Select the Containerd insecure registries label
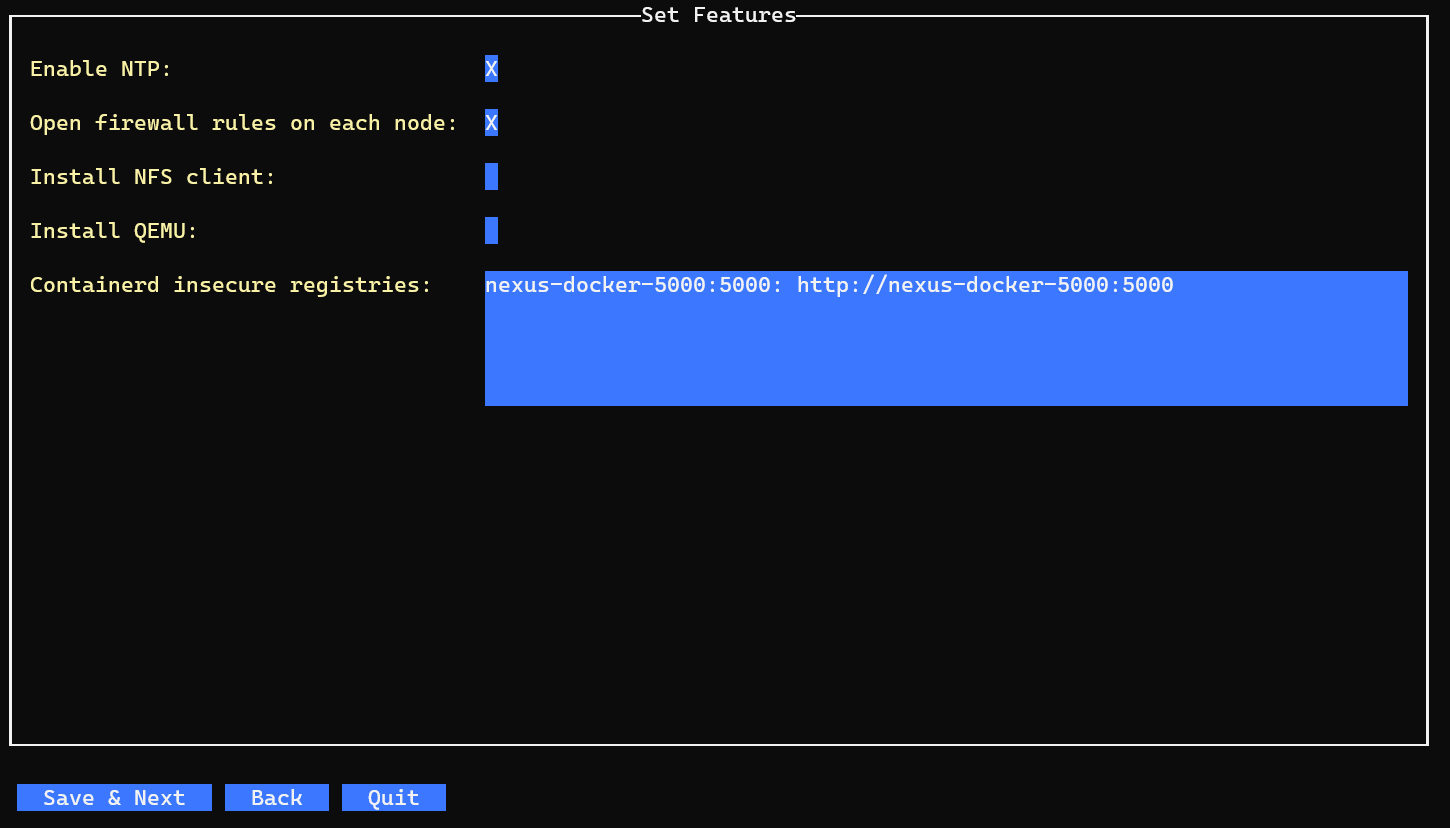This screenshot has width=1450, height=828. click(231, 285)
